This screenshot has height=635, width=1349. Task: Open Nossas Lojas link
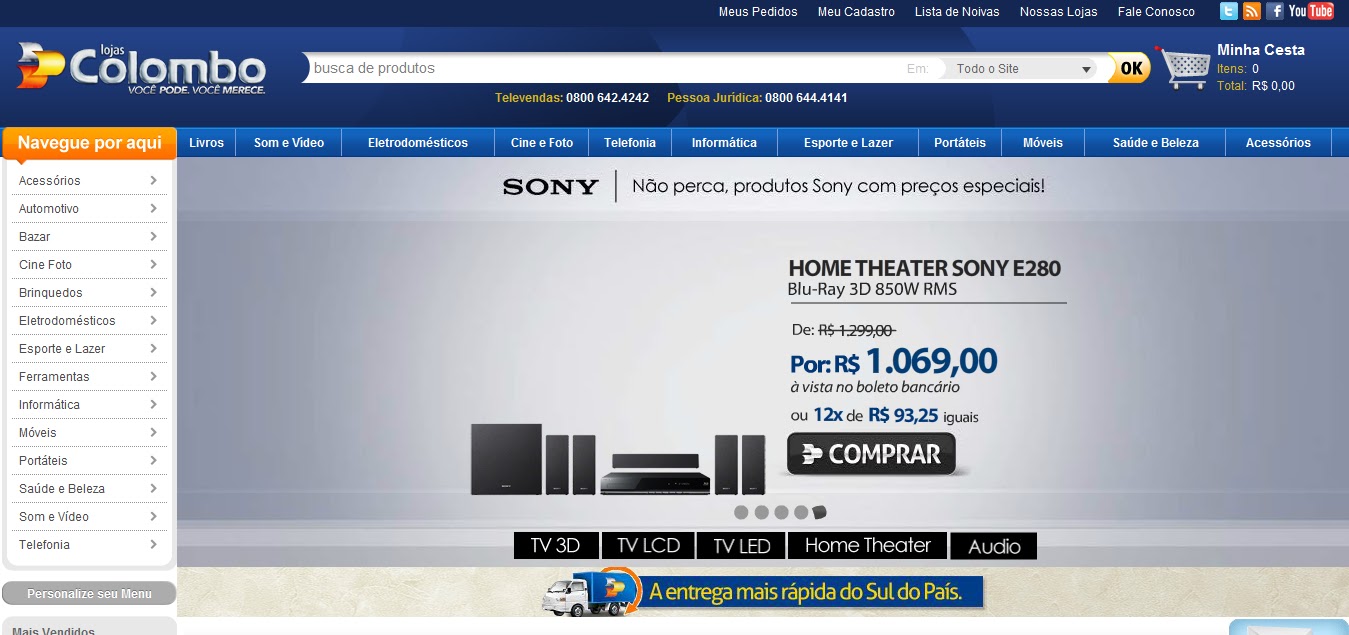1058,12
